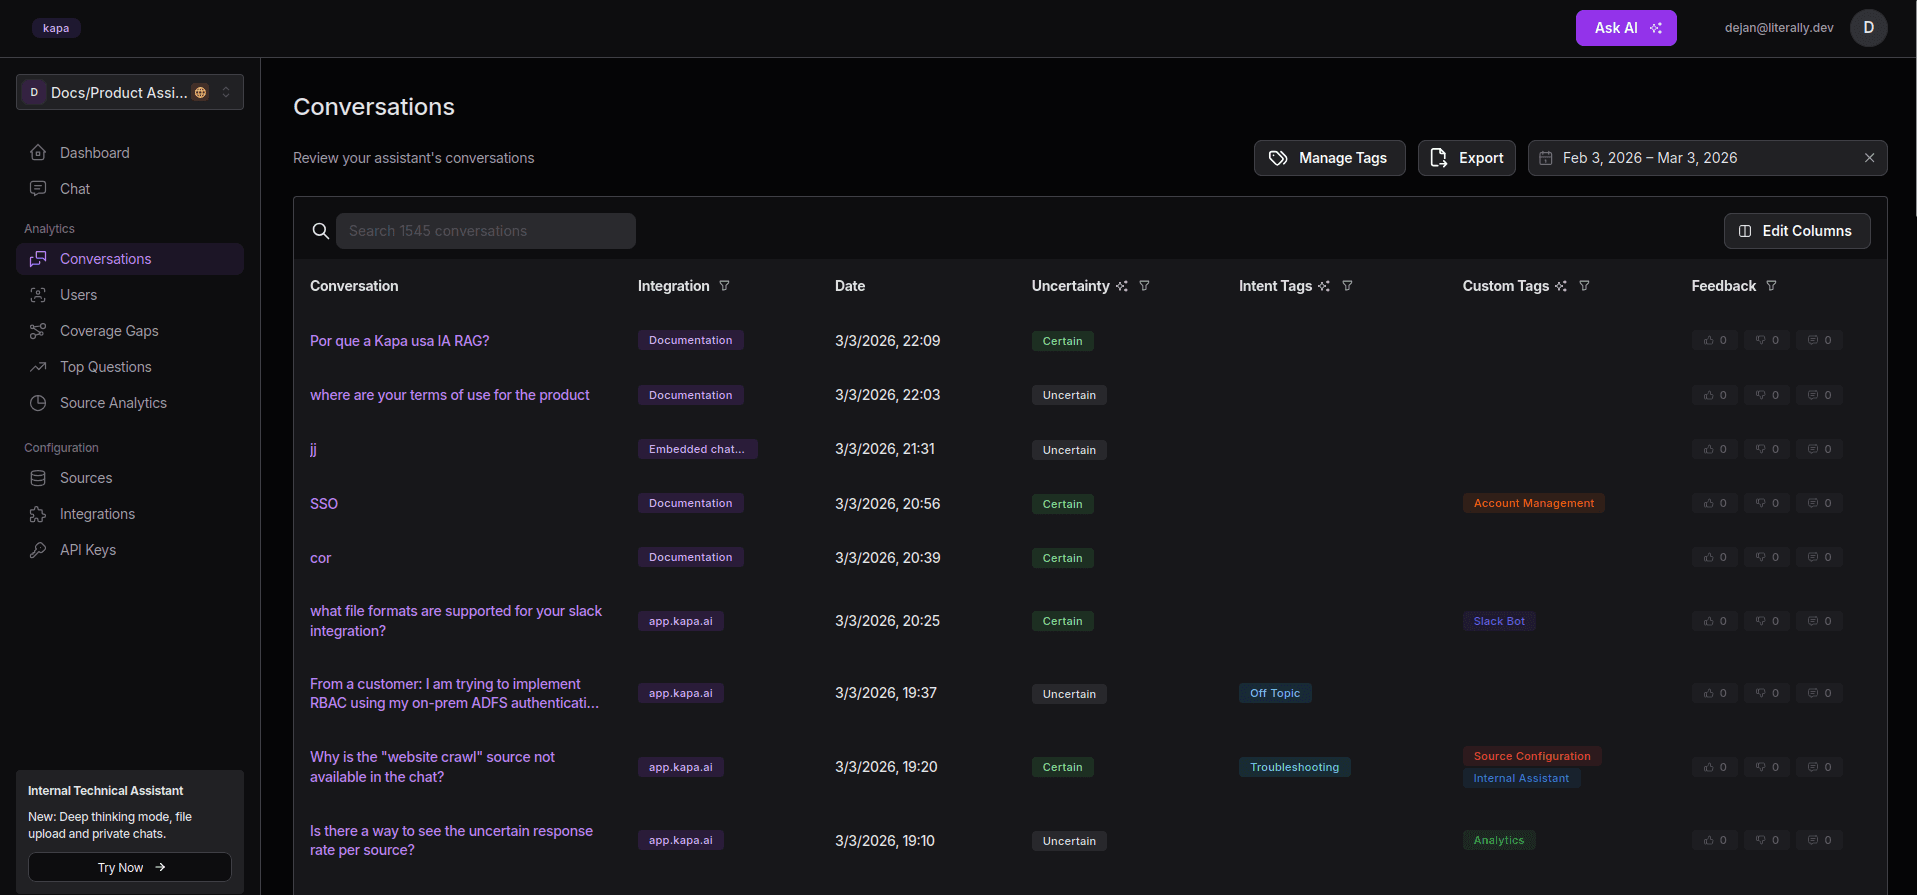
Task: Click the search magnifier icon
Action: point(320,231)
